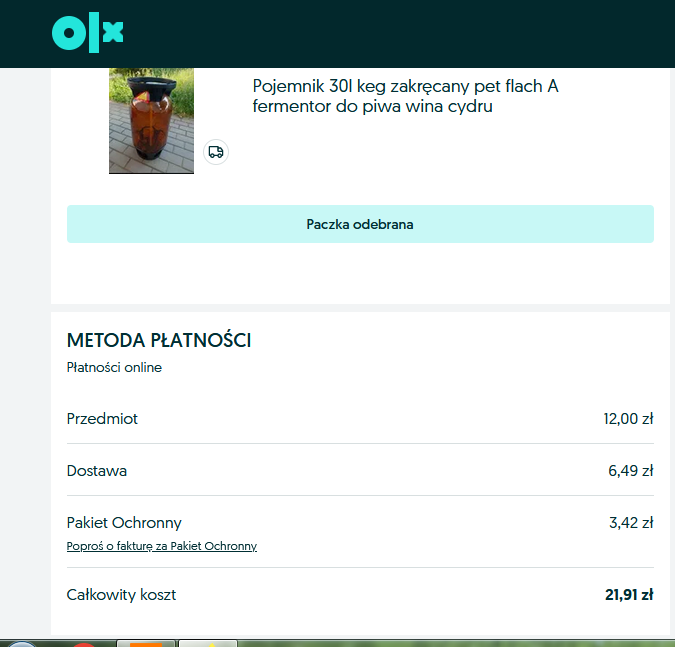Switch to the yellow-icon taskbar window
This screenshot has height=647, width=675.
click(x=208, y=644)
